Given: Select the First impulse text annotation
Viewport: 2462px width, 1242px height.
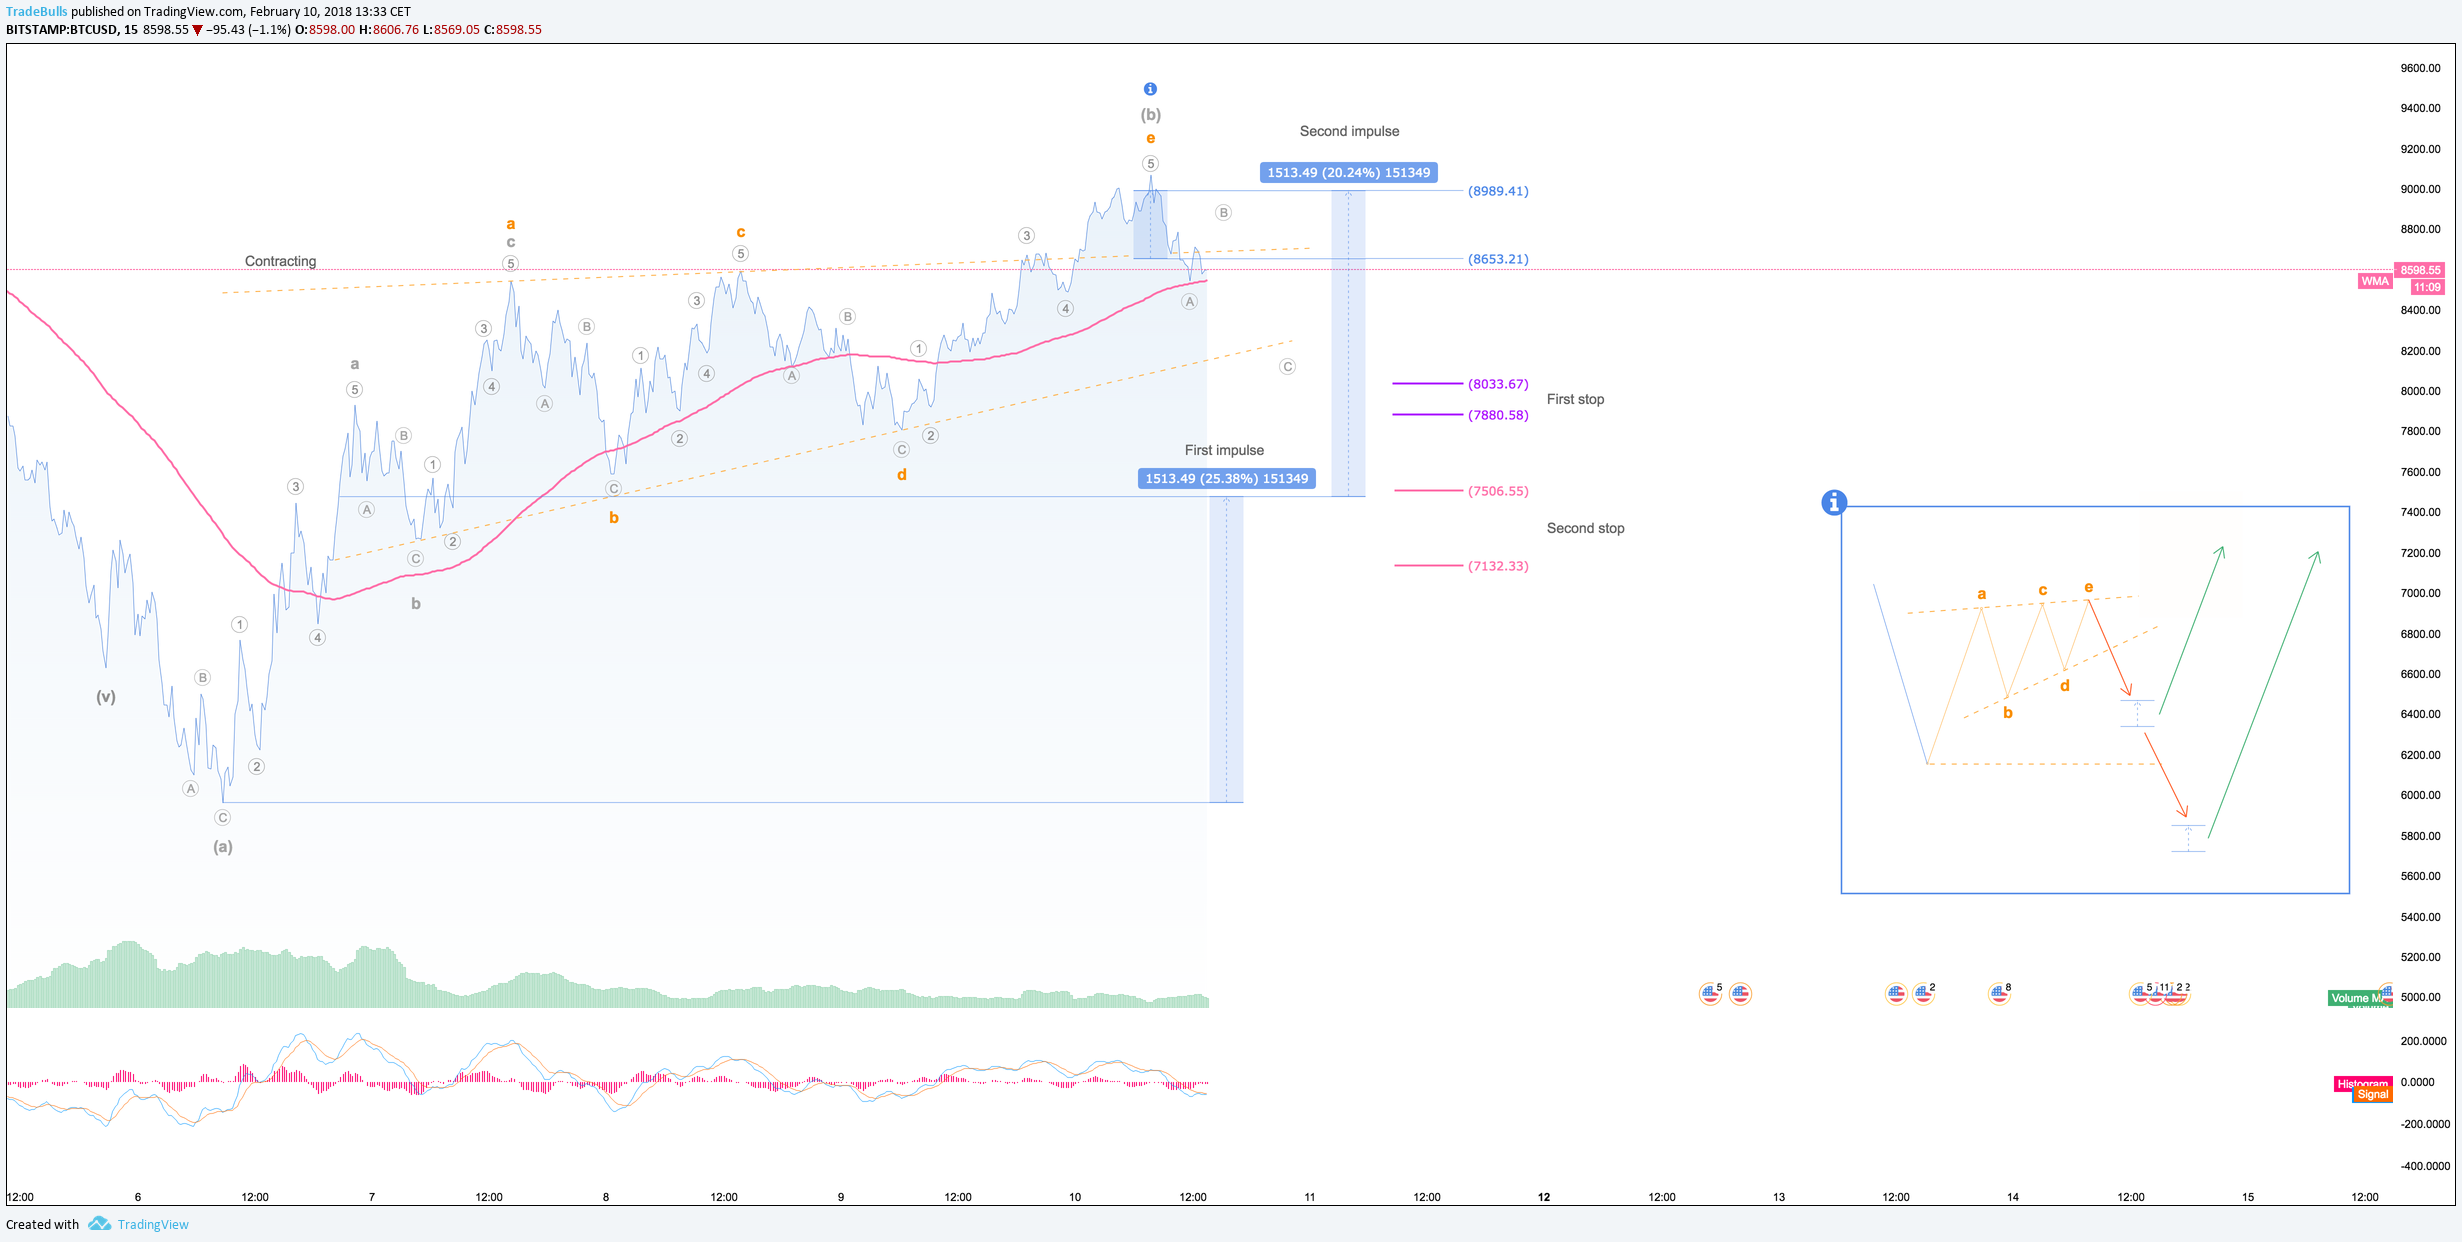Looking at the screenshot, I should pos(1224,450).
